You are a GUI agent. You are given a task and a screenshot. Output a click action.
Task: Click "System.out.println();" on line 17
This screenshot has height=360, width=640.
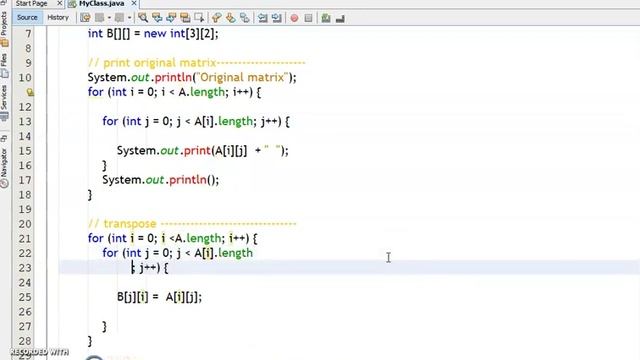[x=160, y=180]
